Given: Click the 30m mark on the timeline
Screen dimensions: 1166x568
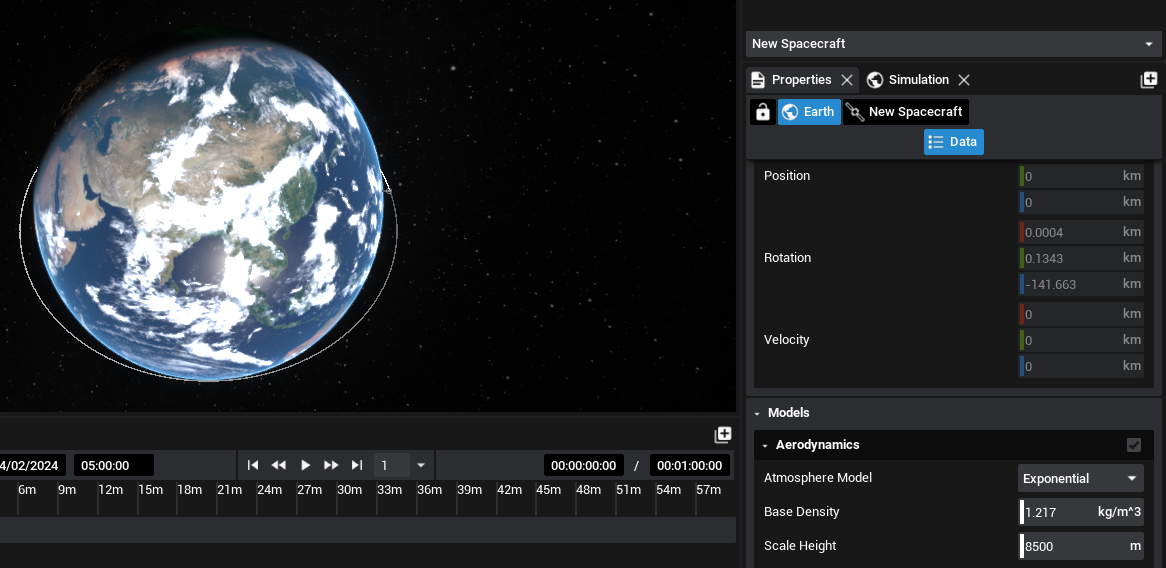Looking at the screenshot, I should point(349,490).
